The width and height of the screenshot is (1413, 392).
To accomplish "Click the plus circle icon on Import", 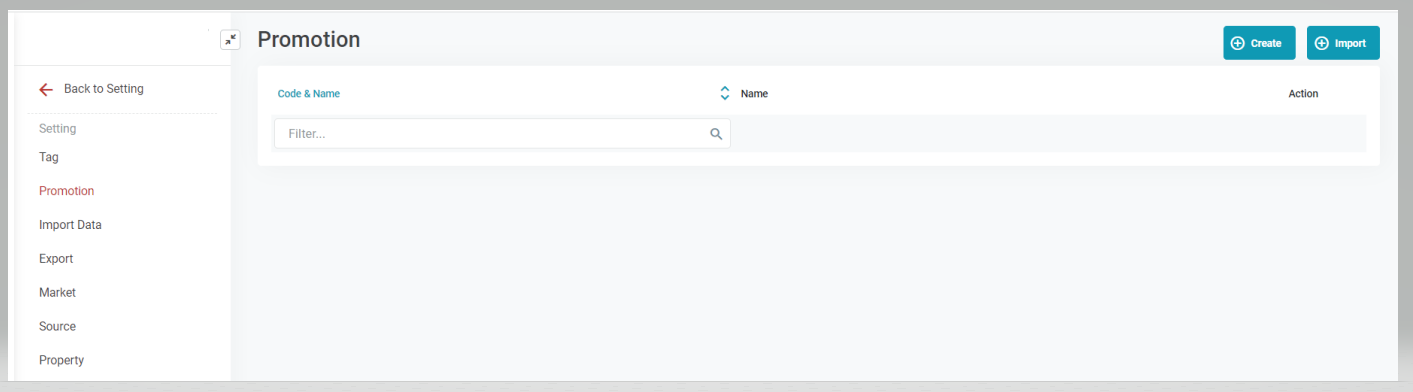I will tap(1322, 43).
